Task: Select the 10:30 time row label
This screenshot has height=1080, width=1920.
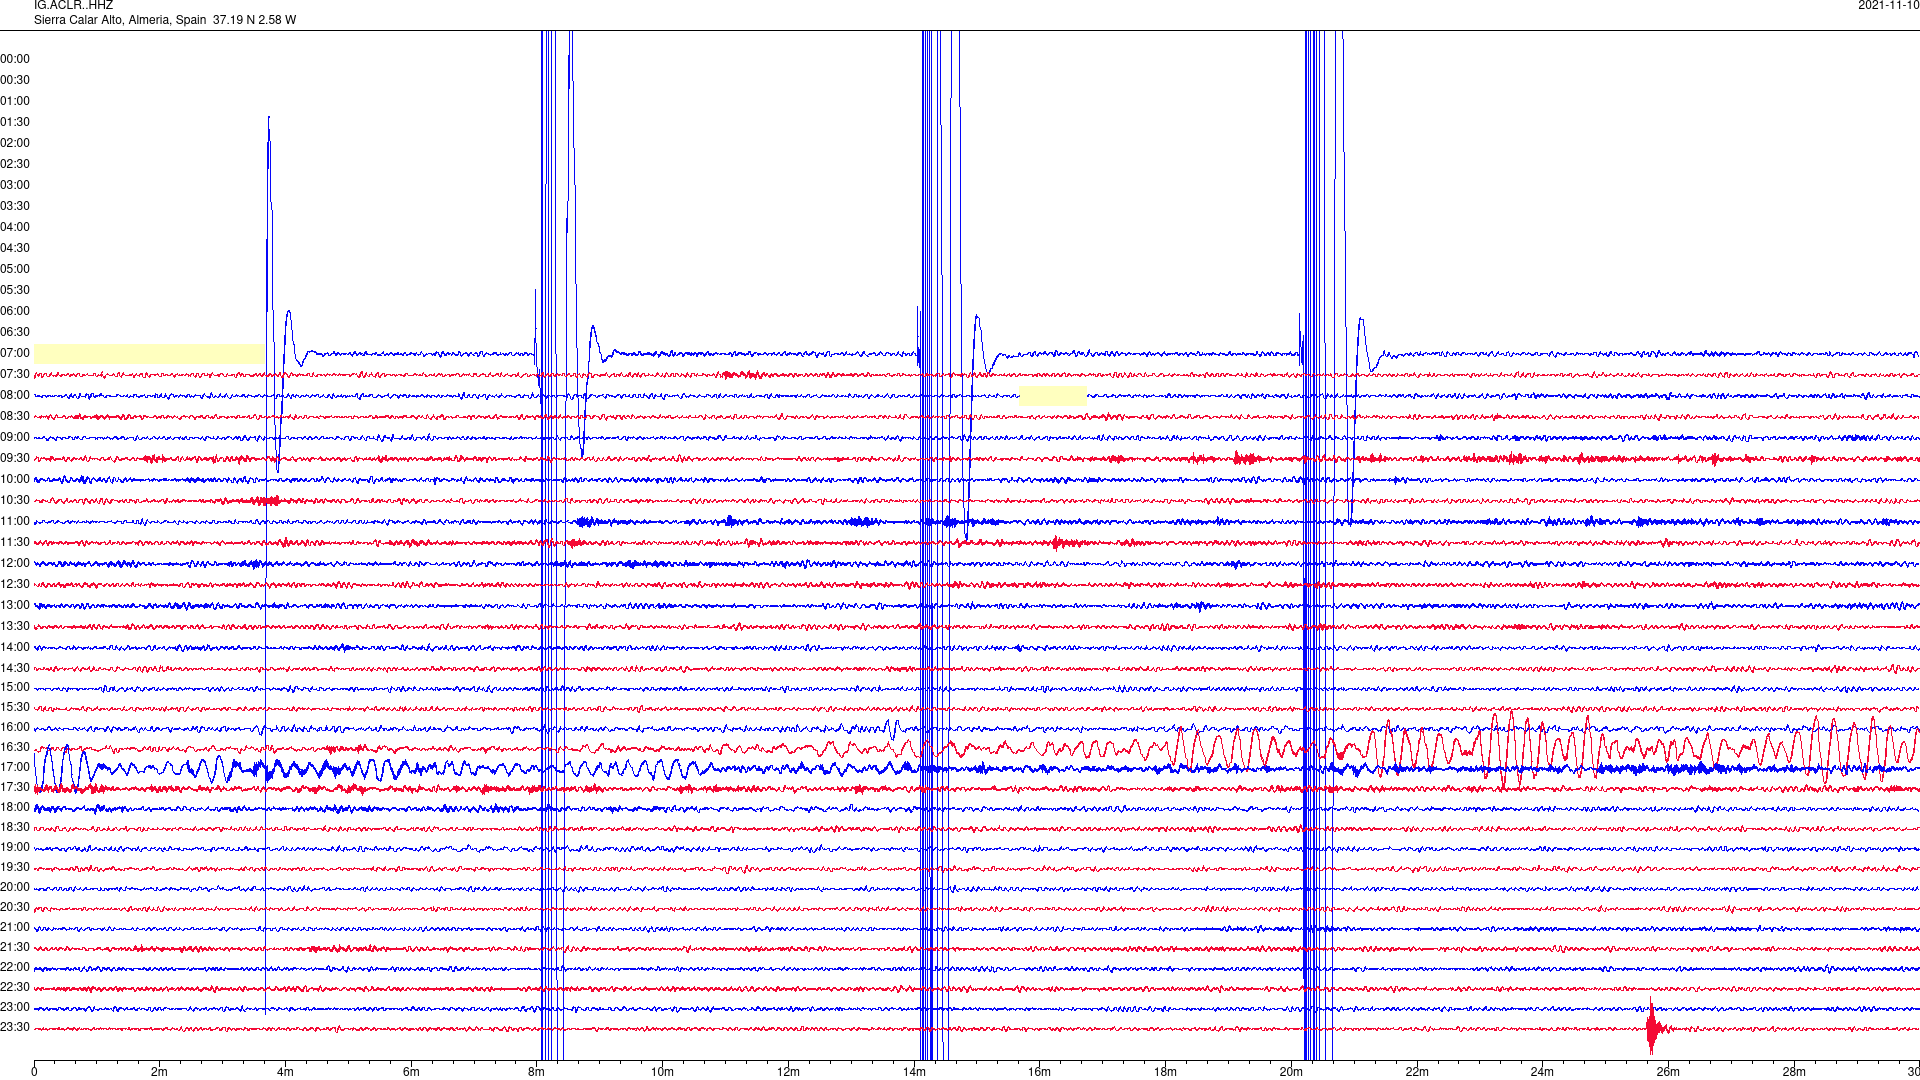Action: [x=15, y=500]
